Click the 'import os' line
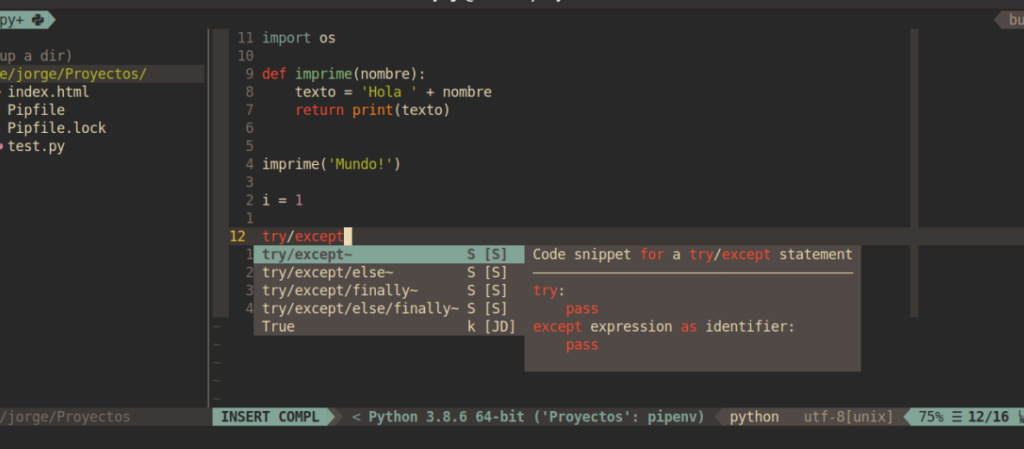 (x=298, y=38)
